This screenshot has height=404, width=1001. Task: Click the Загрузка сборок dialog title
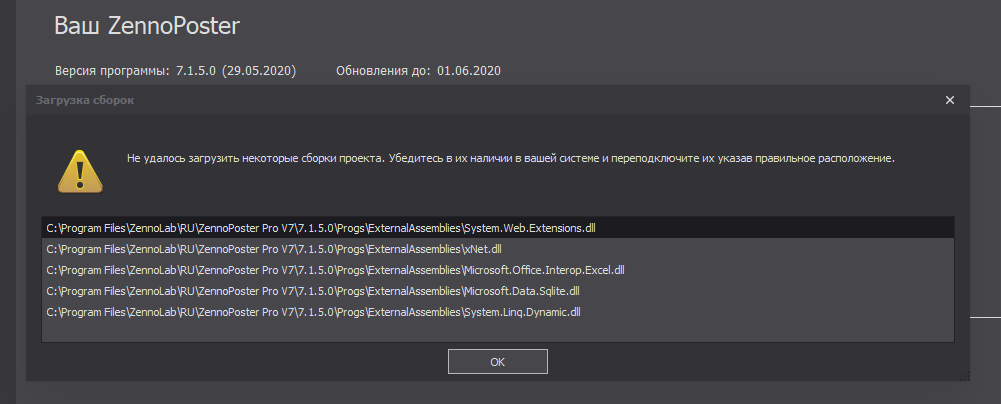85,100
